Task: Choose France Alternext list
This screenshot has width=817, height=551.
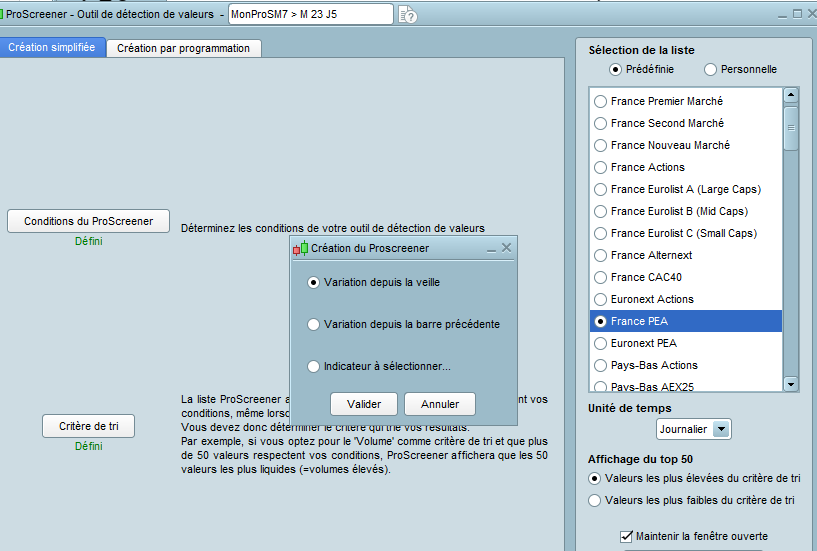Action: click(686, 255)
